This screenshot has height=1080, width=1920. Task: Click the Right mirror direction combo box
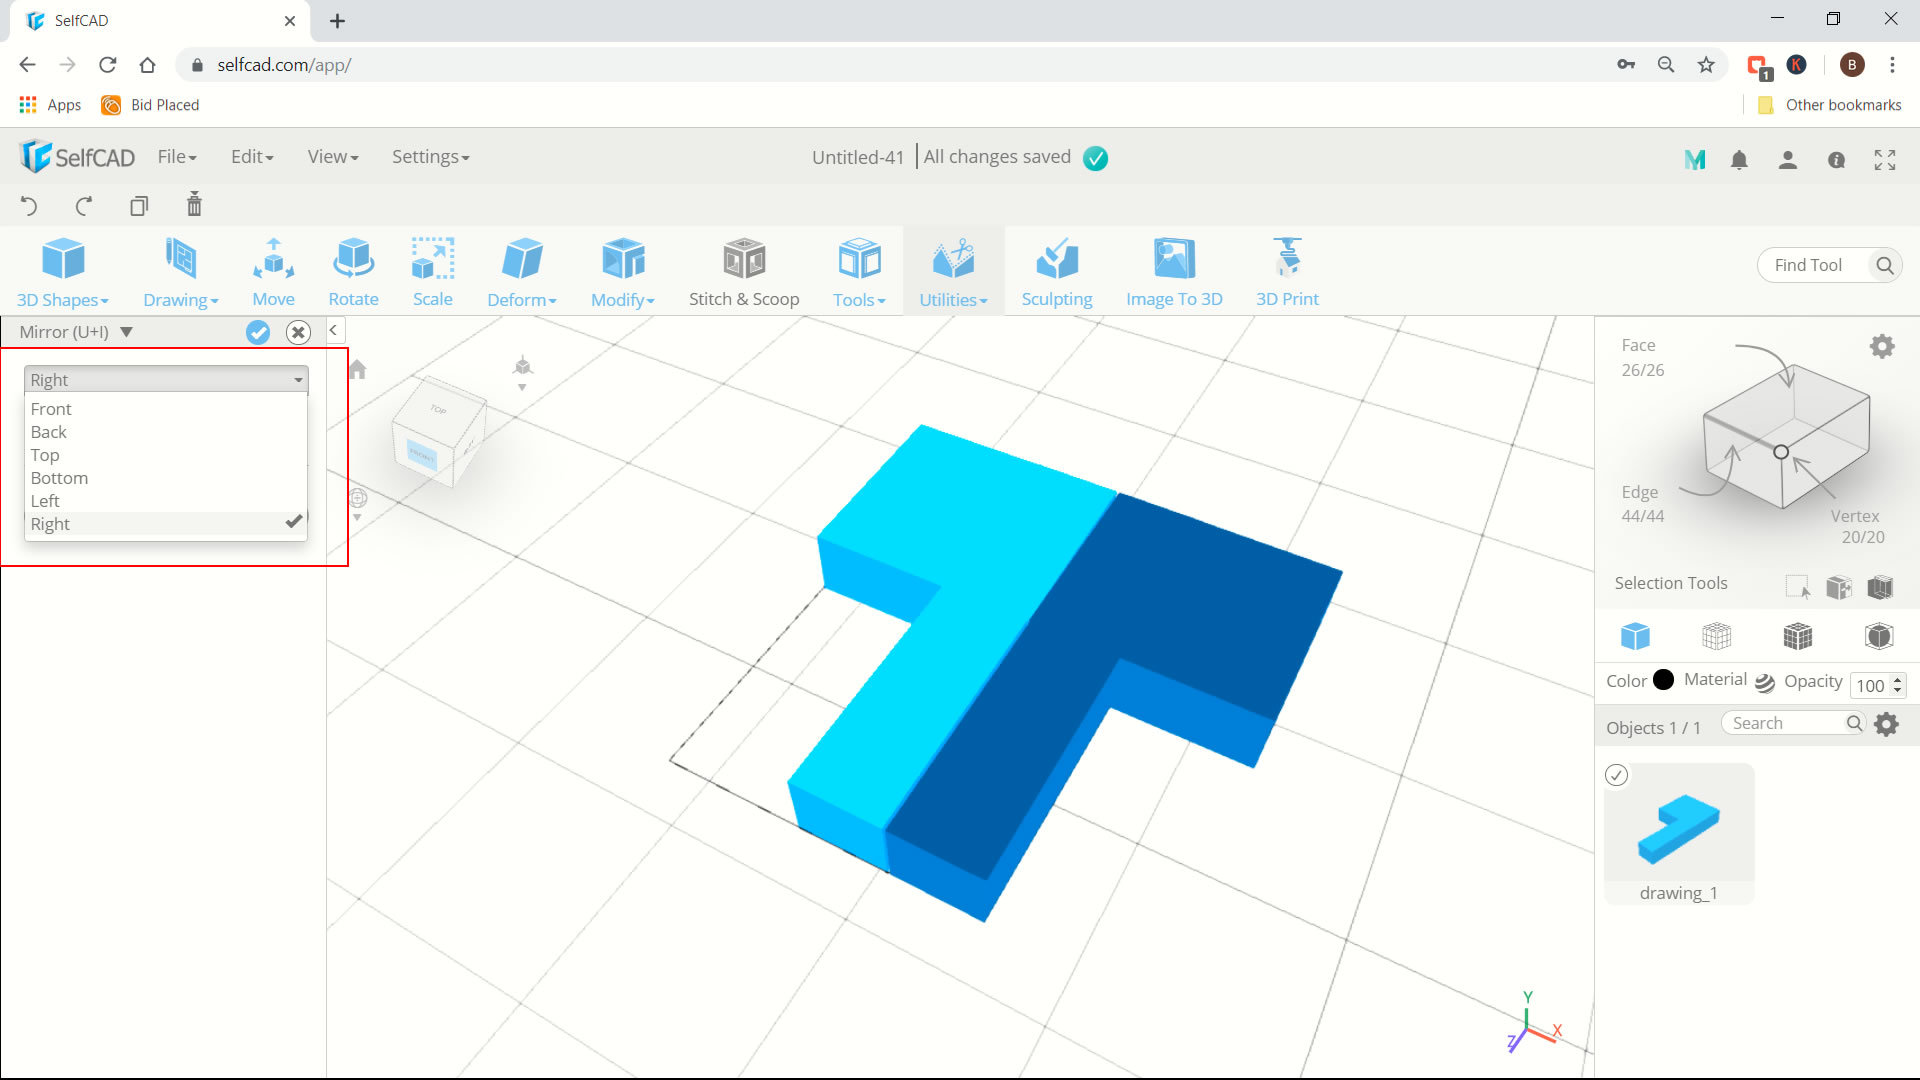click(166, 379)
